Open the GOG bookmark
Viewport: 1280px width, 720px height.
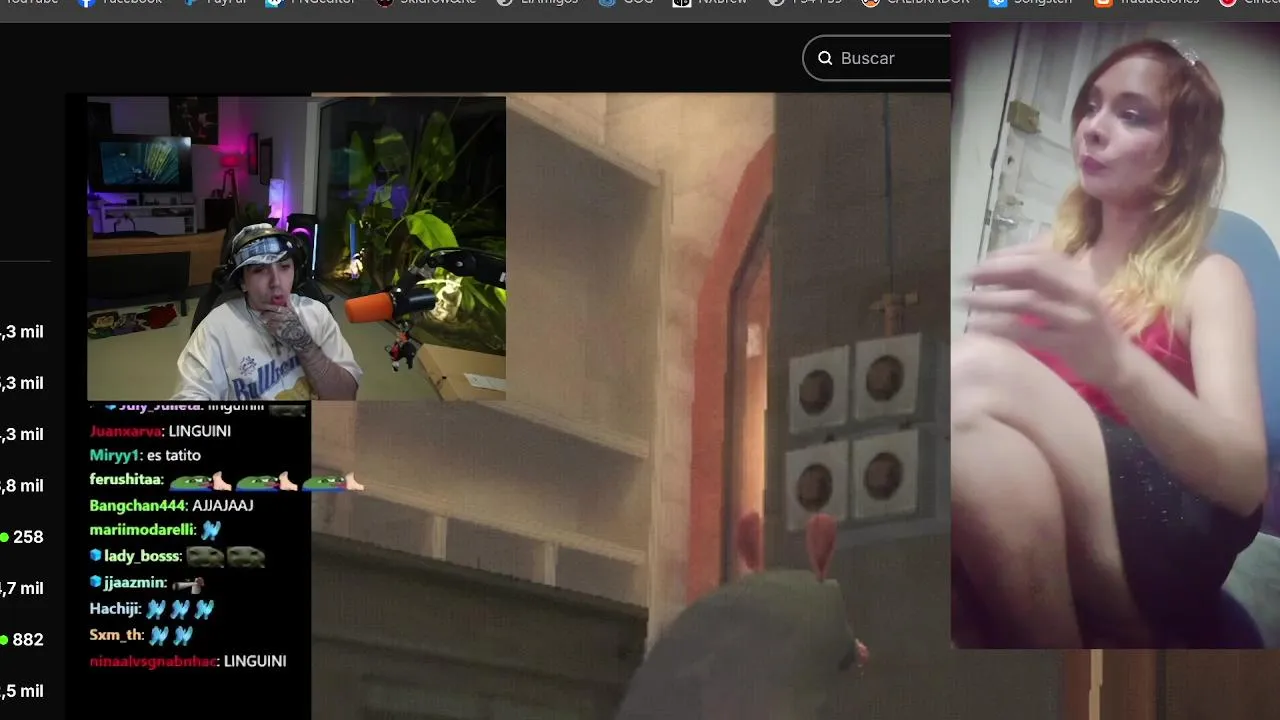click(x=625, y=1)
